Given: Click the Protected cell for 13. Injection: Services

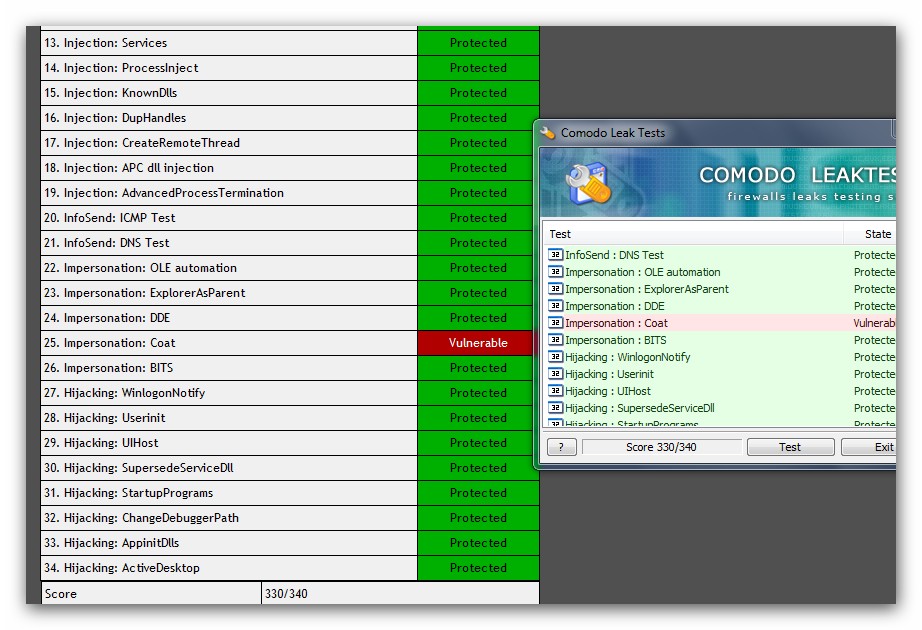Looking at the screenshot, I should tap(478, 43).
